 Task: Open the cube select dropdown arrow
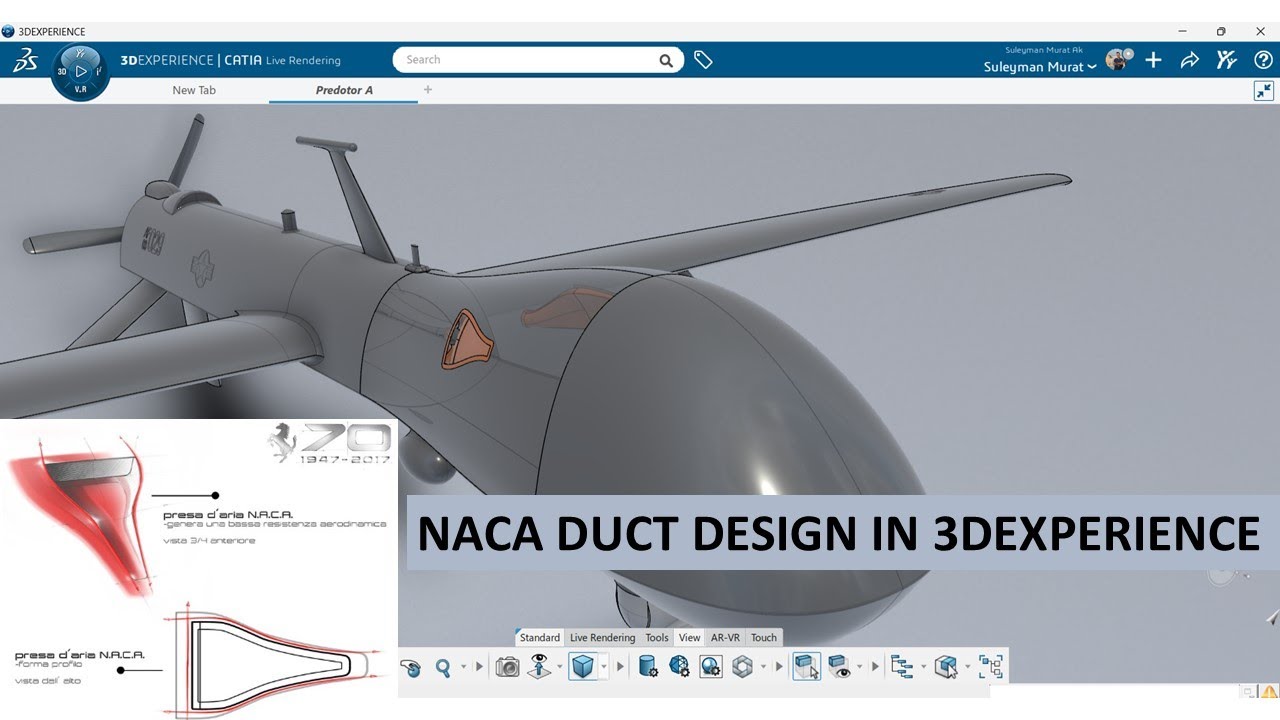(x=967, y=667)
